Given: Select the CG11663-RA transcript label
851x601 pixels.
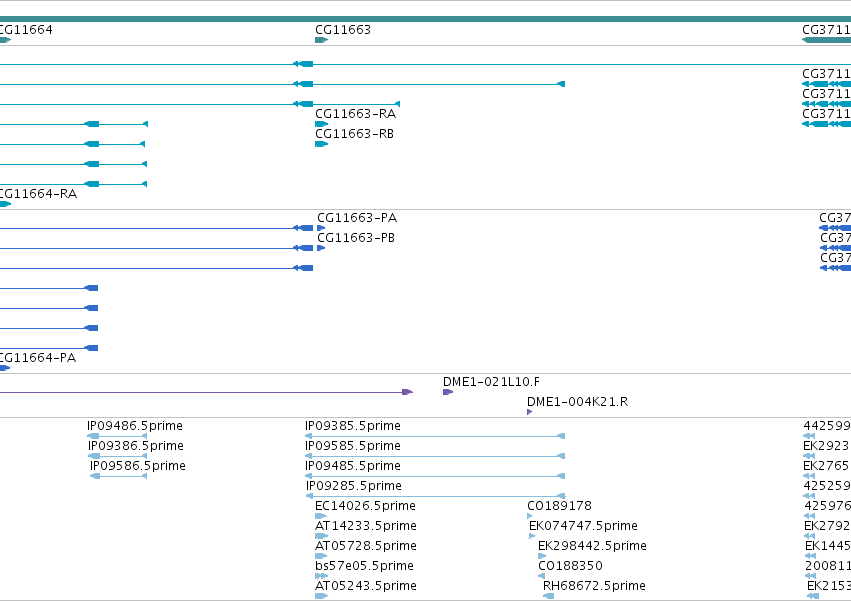Looking at the screenshot, I should (355, 114).
